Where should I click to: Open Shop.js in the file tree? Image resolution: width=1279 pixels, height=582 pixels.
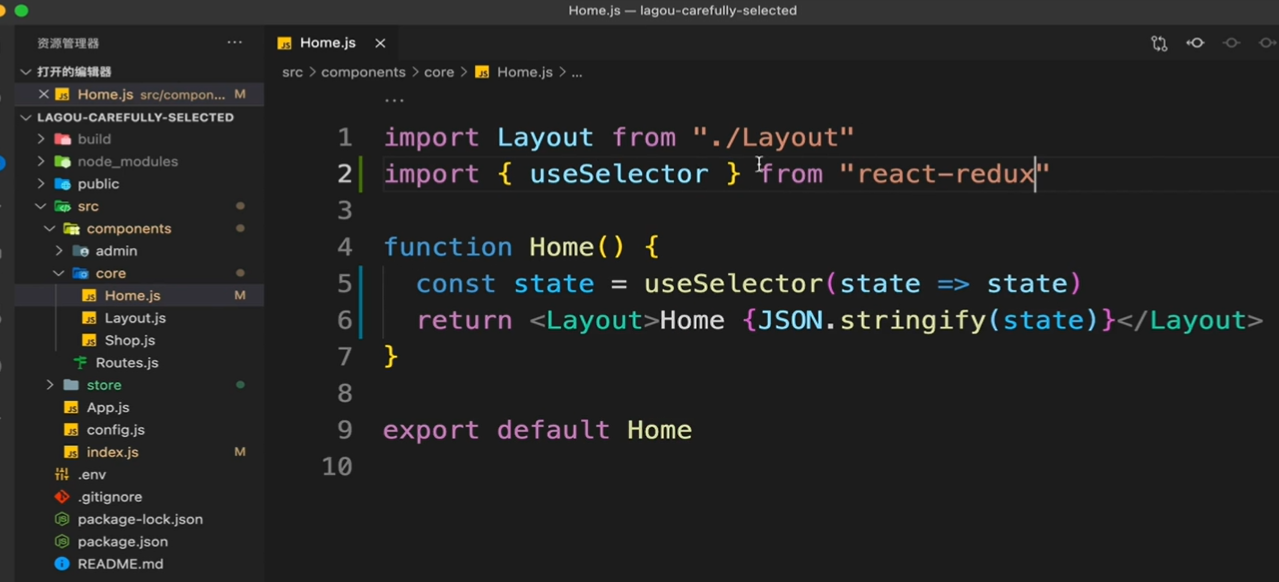(129, 340)
